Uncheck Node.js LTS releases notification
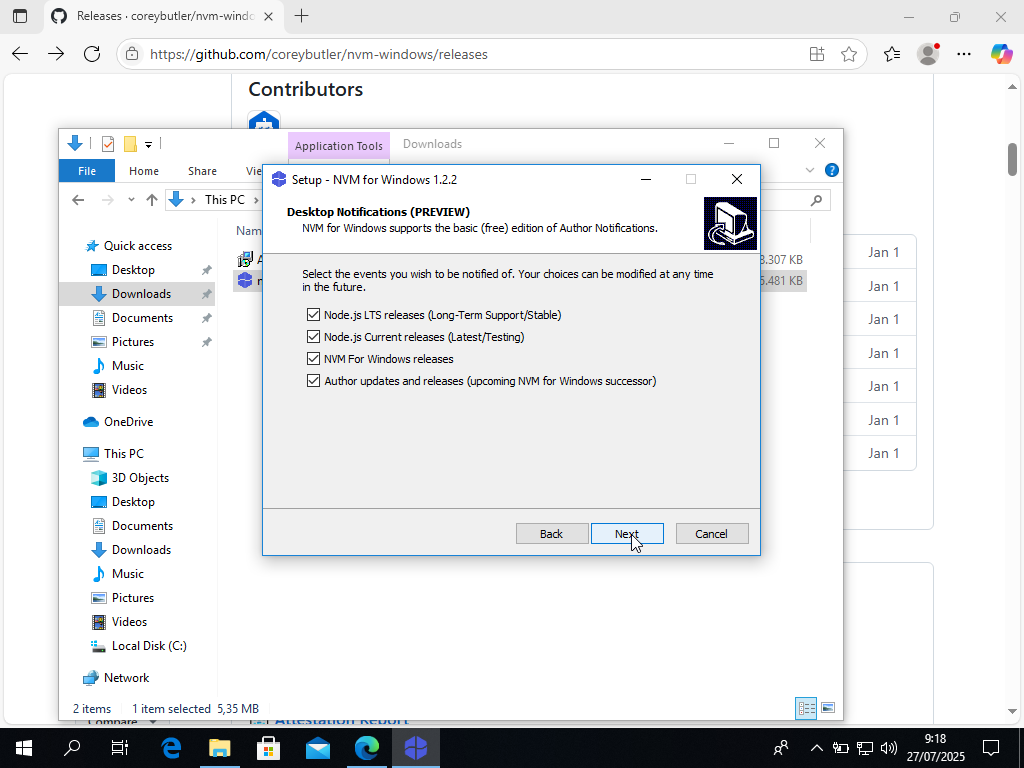 [313, 314]
